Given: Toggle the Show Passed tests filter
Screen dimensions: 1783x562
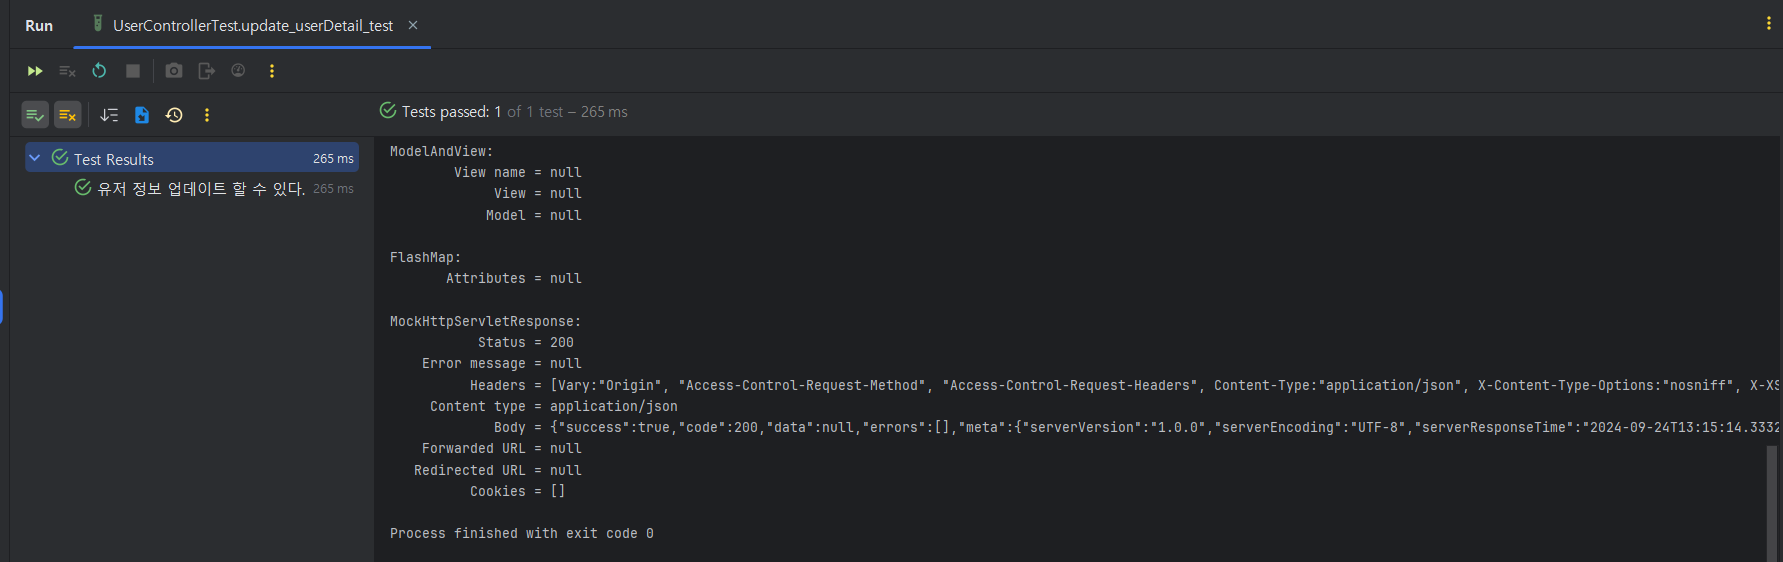Looking at the screenshot, I should [x=35, y=115].
